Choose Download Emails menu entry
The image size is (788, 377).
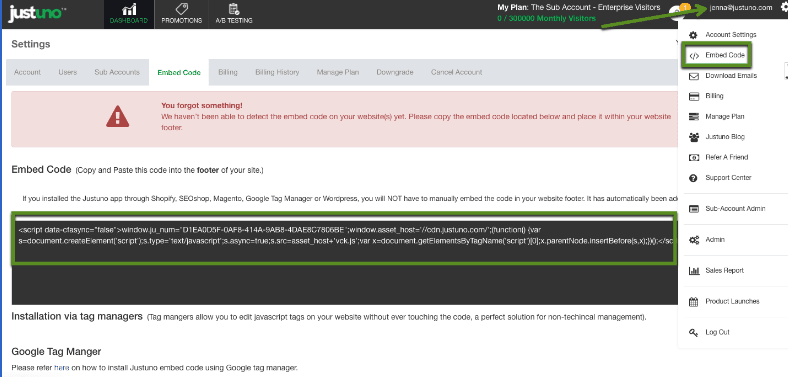pyautogui.click(x=731, y=76)
